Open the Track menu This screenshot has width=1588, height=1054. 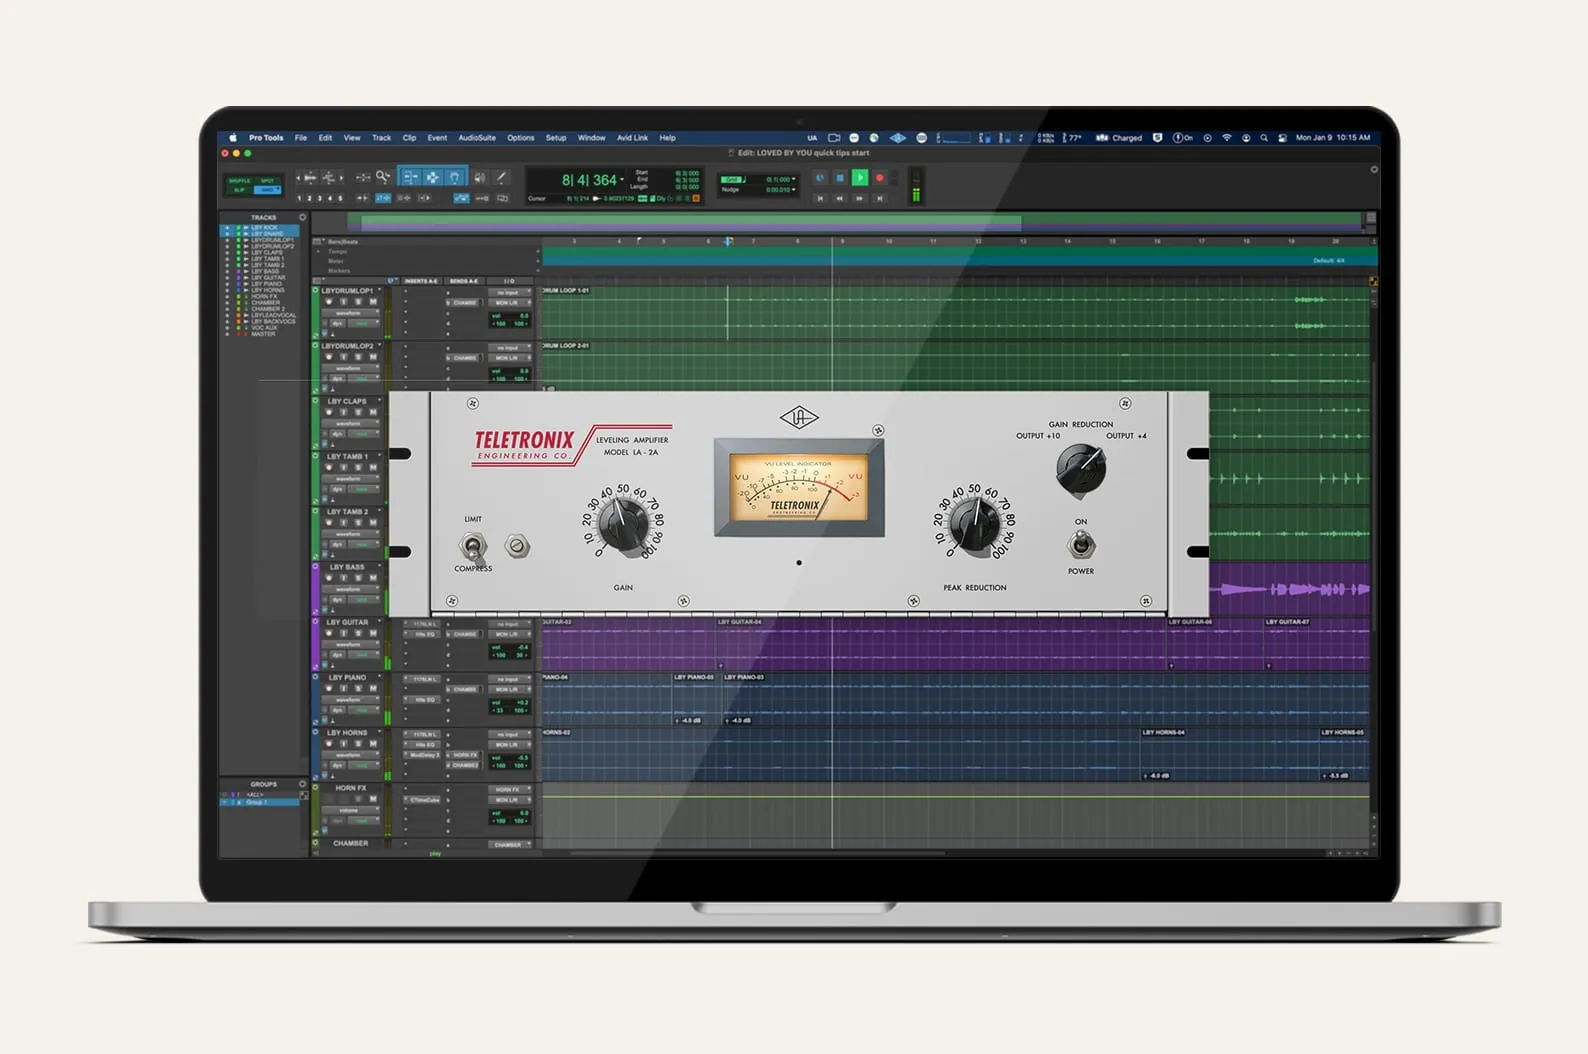381,138
